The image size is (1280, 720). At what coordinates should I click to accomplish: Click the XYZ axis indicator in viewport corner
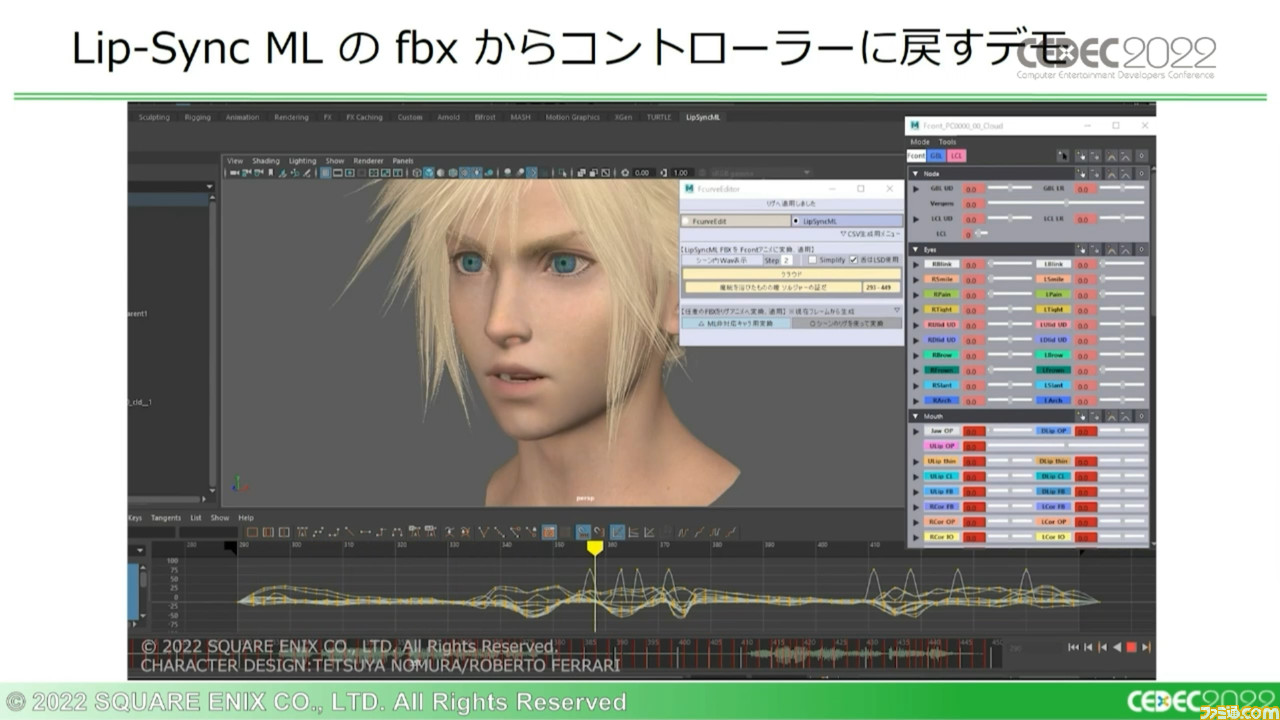pos(236,484)
